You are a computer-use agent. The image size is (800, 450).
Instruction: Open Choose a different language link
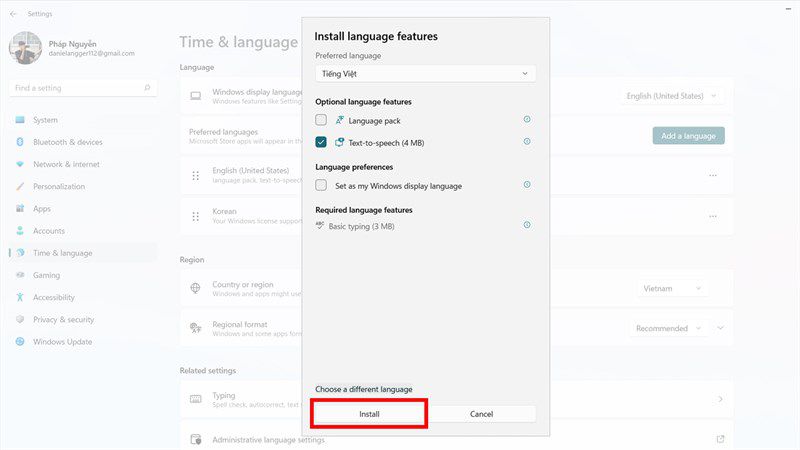pyautogui.click(x=364, y=389)
